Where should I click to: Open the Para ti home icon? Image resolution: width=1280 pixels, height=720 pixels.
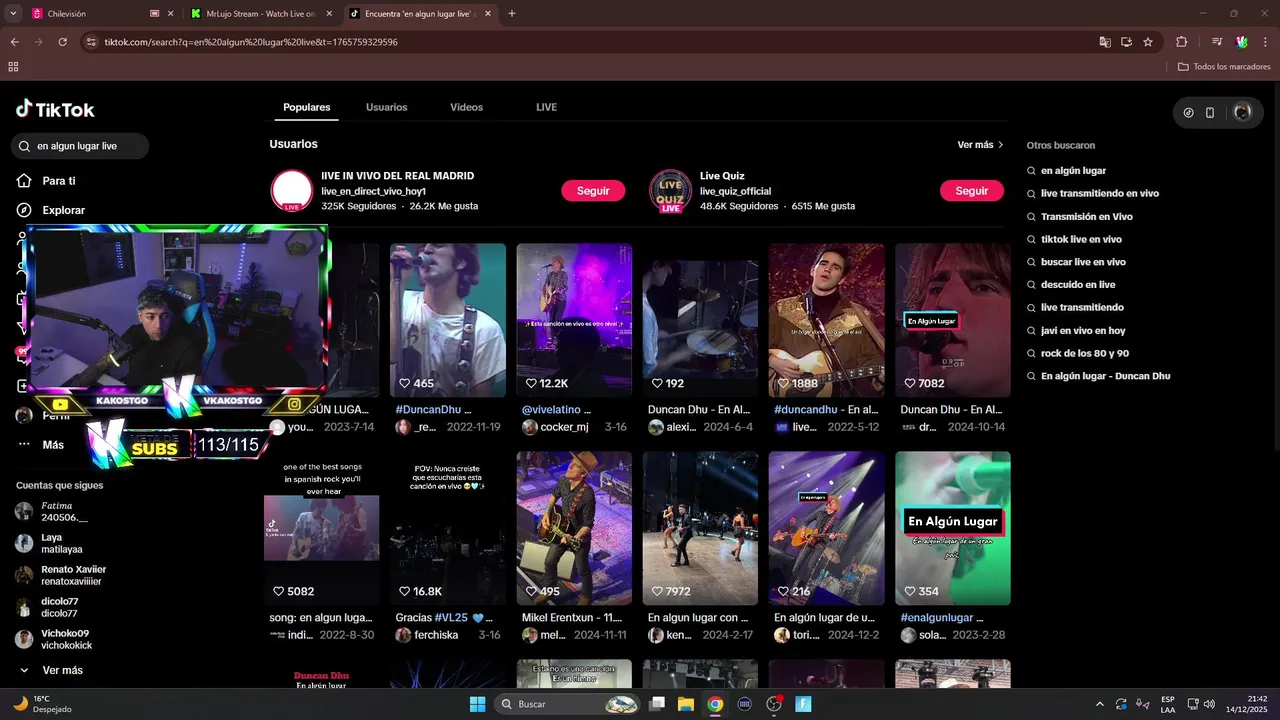[24, 181]
